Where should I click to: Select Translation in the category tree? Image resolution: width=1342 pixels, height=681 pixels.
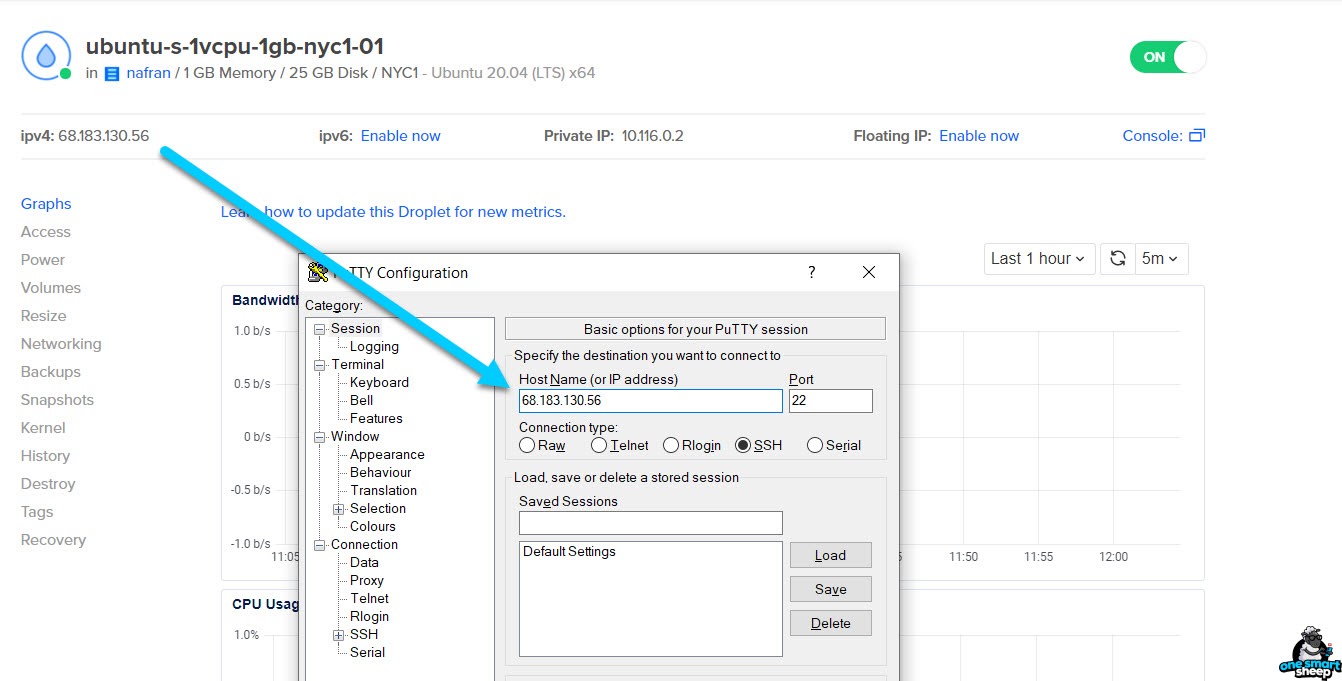pyautogui.click(x=383, y=491)
